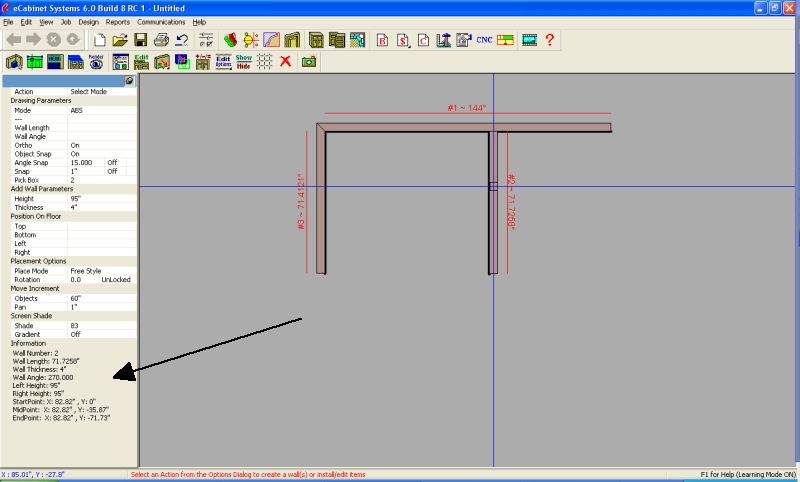The image size is (800, 482).
Task: Save the job using the floppy disk icon
Action: click(x=141, y=40)
